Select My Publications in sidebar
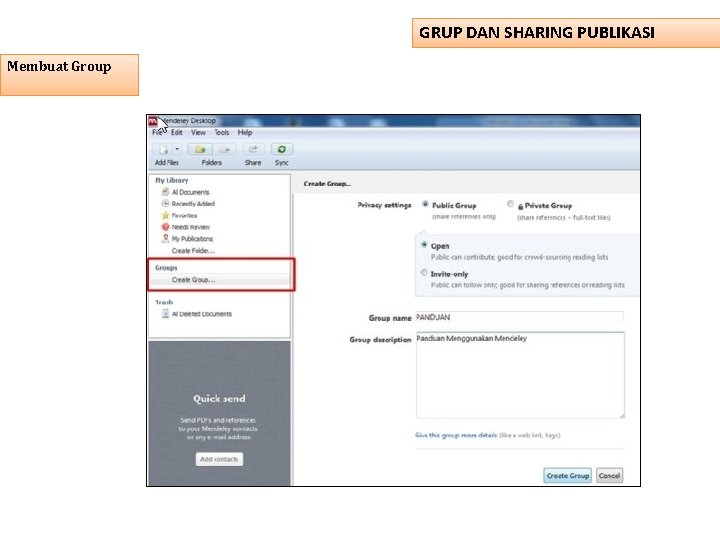 click(x=192, y=239)
